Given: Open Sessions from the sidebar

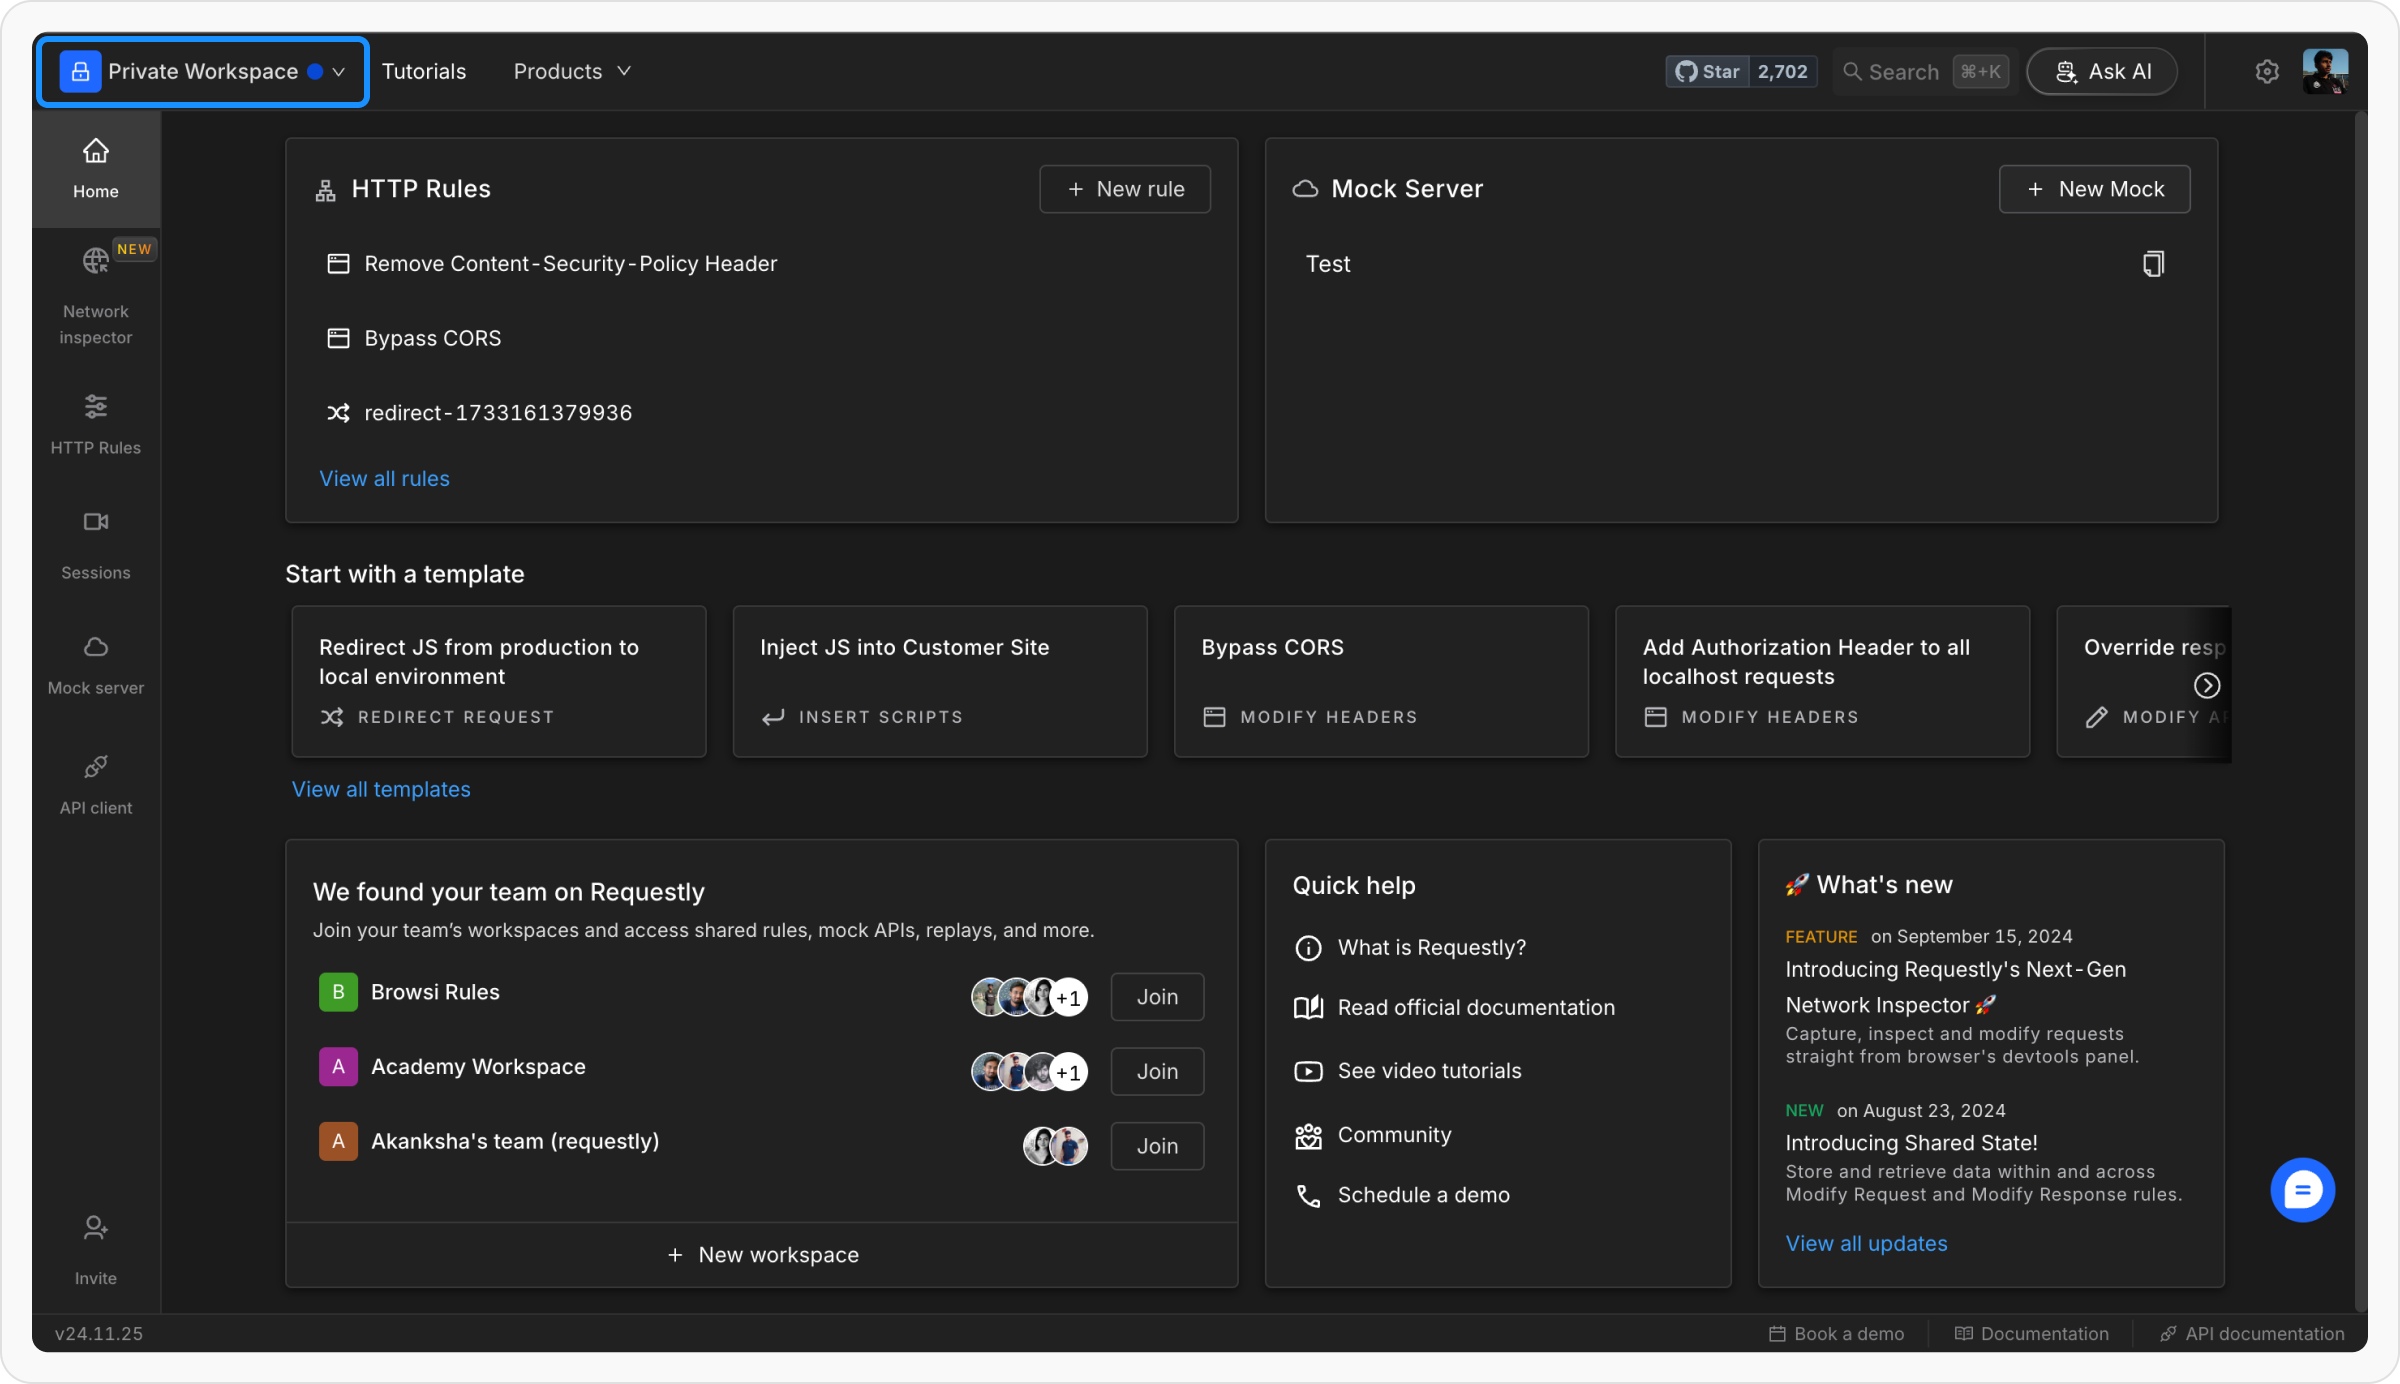Looking at the screenshot, I should [95, 523].
